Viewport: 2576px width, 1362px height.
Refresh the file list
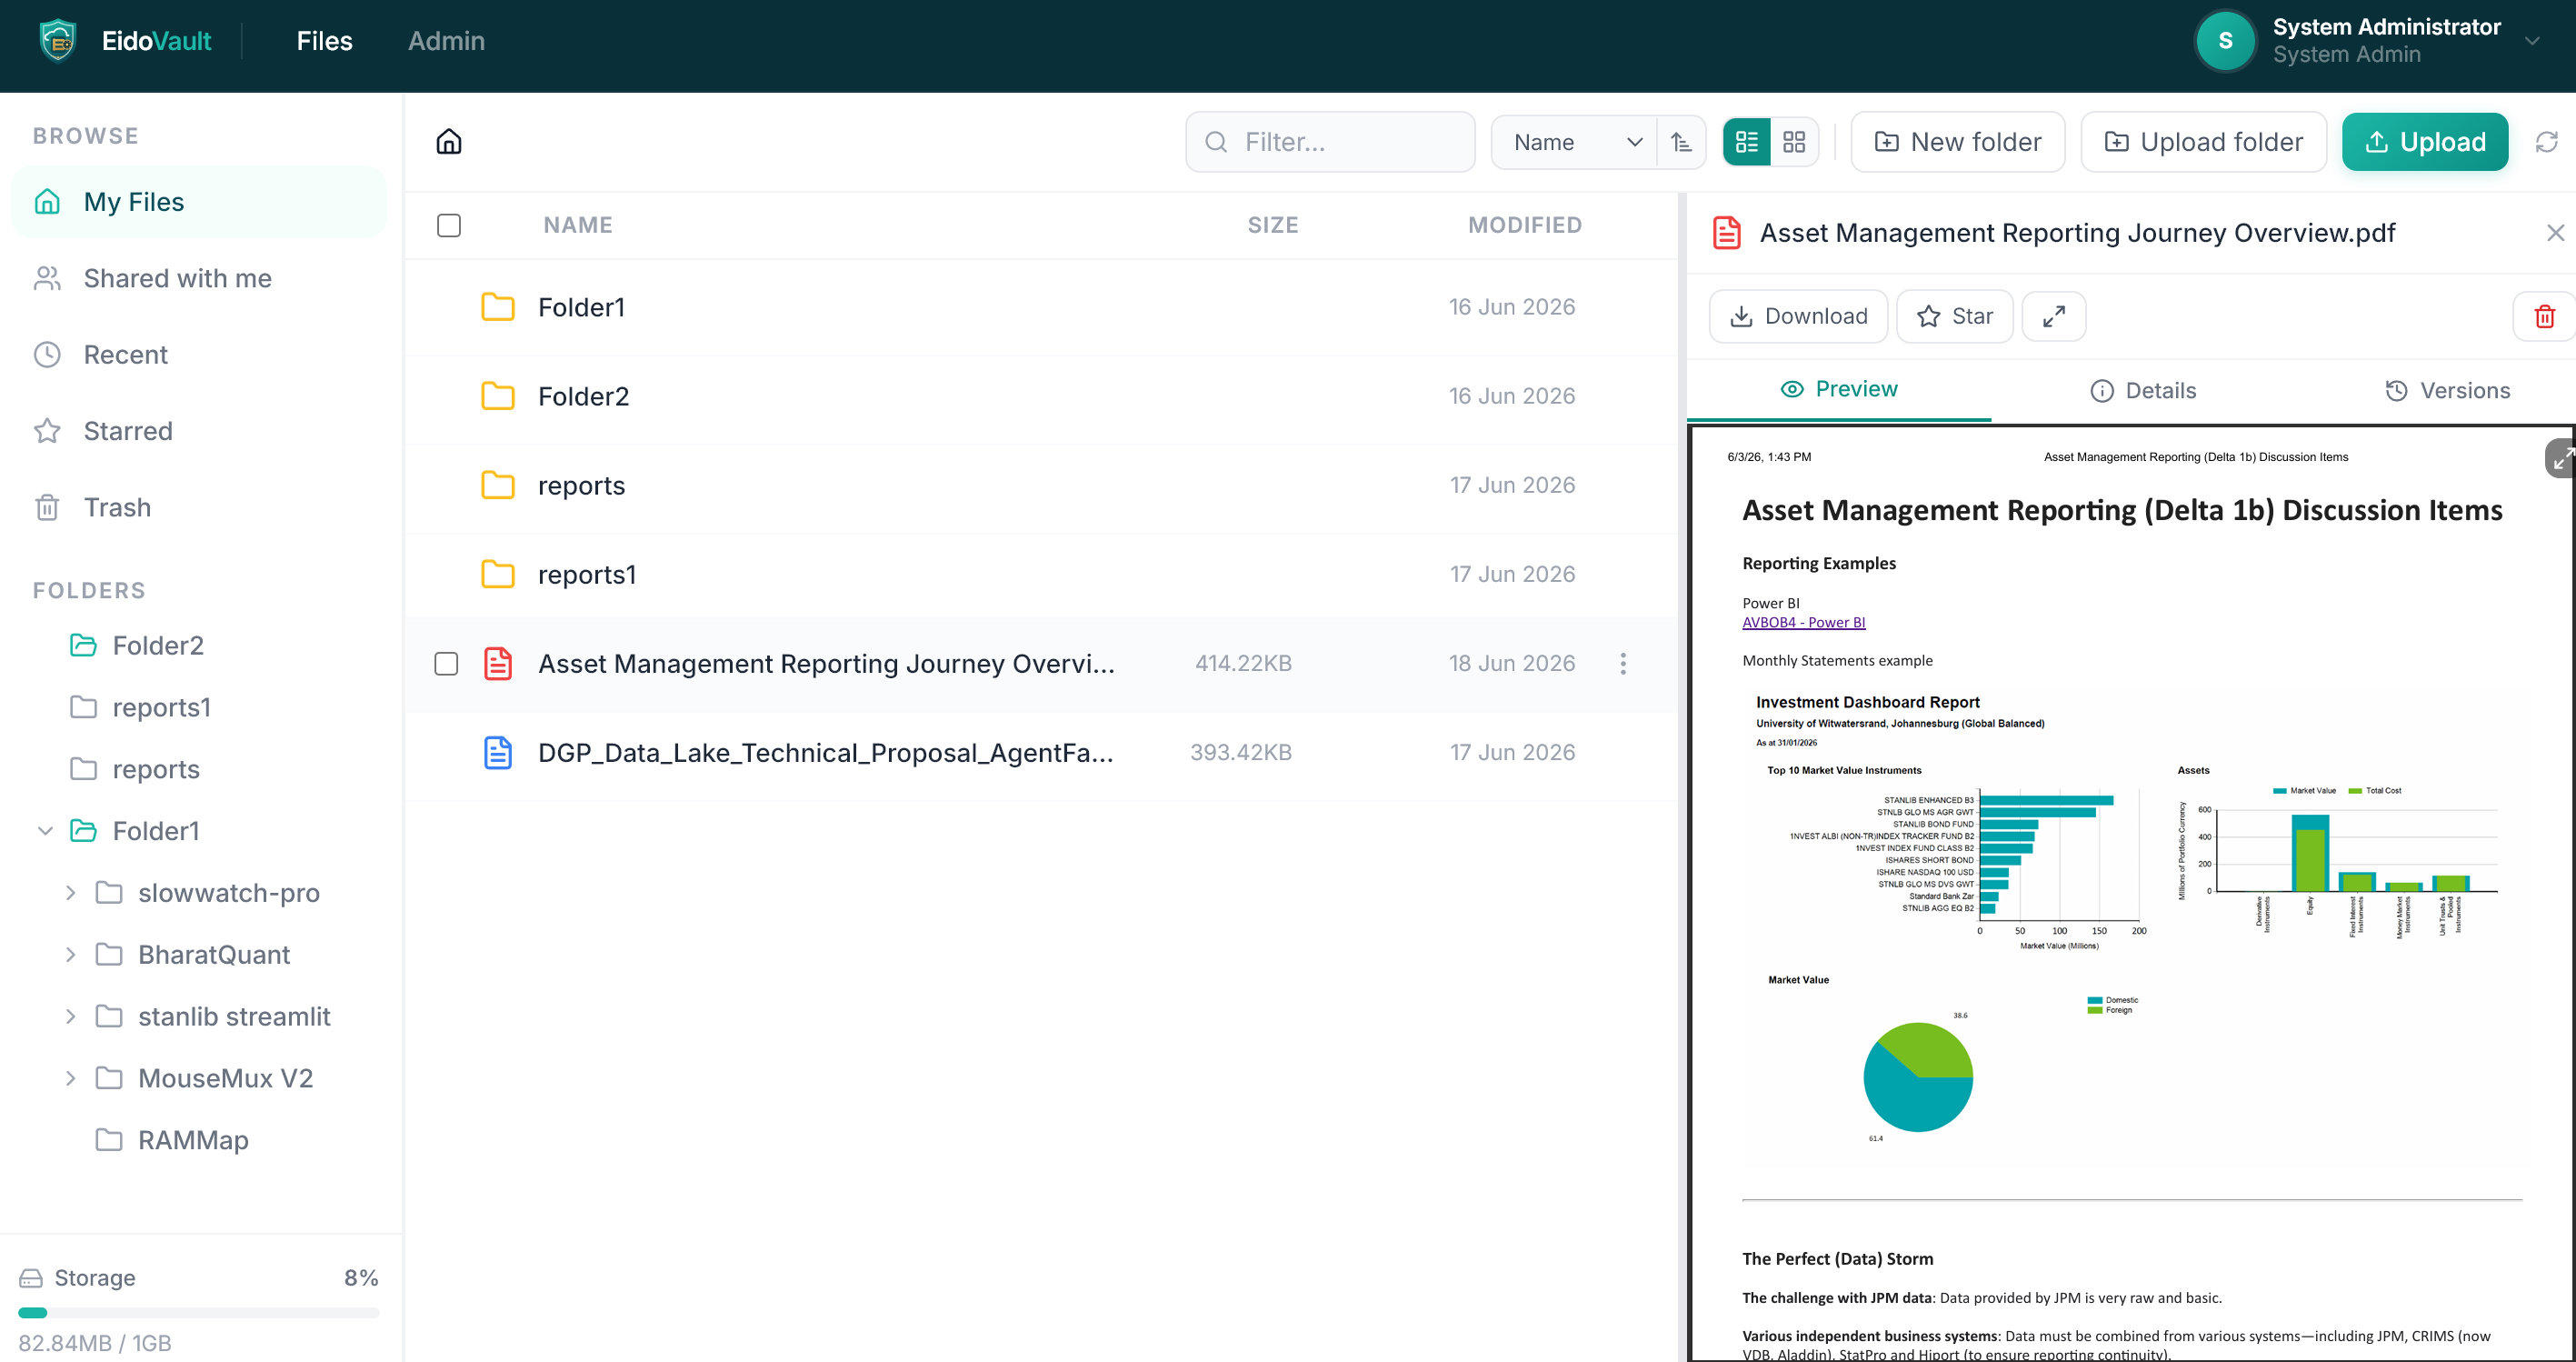point(2546,142)
